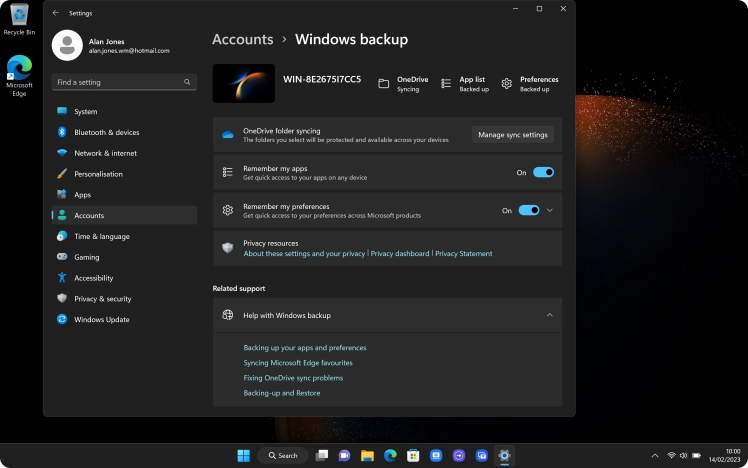Open Accessibility settings
This screenshot has width=748, height=468.
[x=124, y=278]
